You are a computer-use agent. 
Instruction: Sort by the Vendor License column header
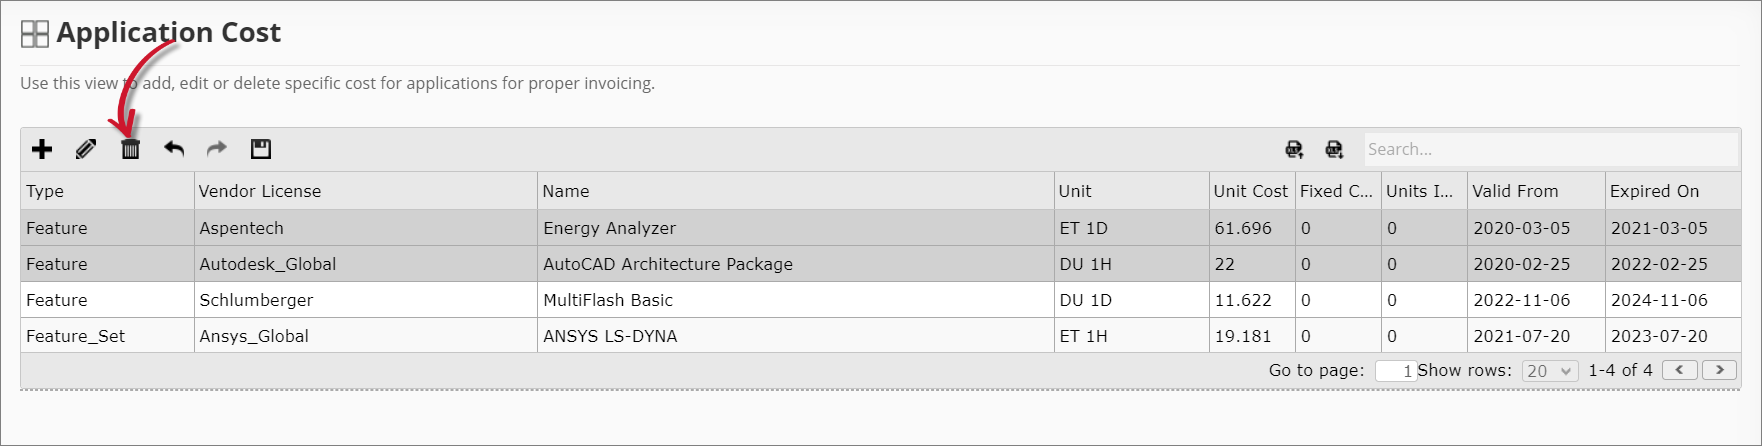260,191
